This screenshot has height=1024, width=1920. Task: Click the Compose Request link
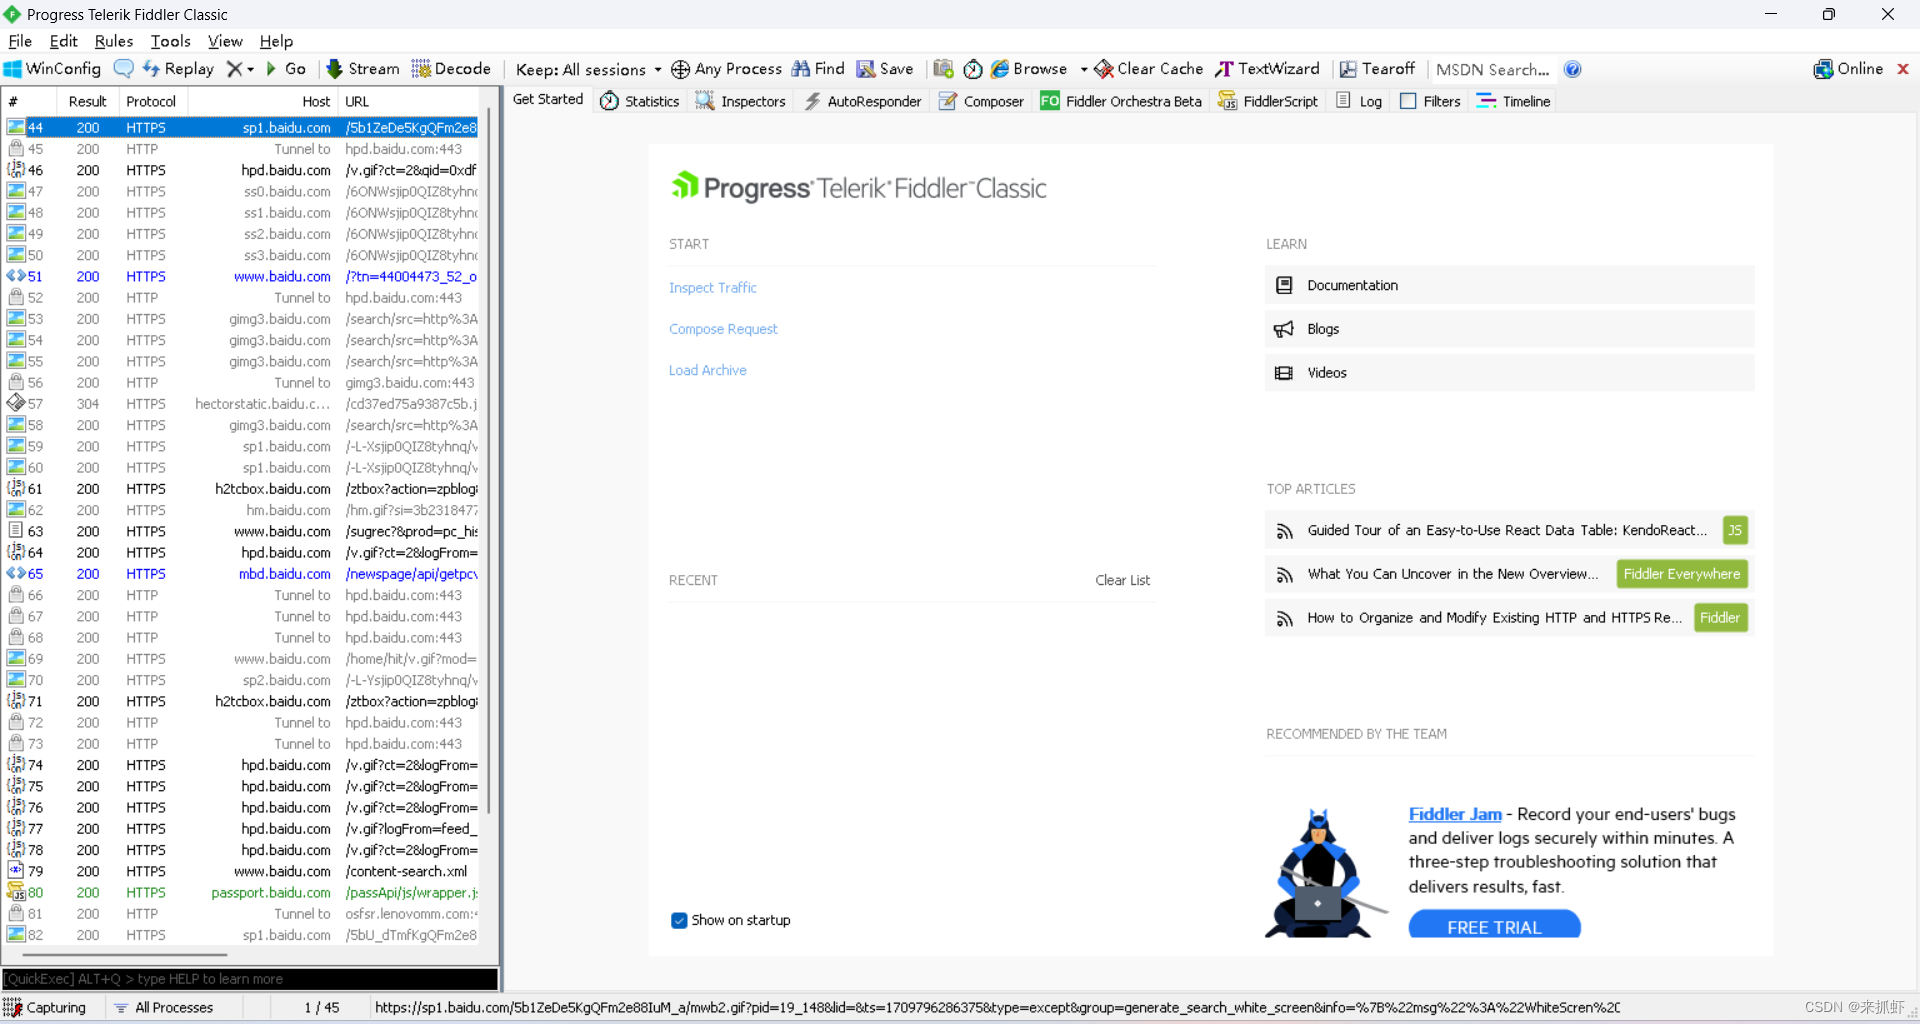[723, 329]
